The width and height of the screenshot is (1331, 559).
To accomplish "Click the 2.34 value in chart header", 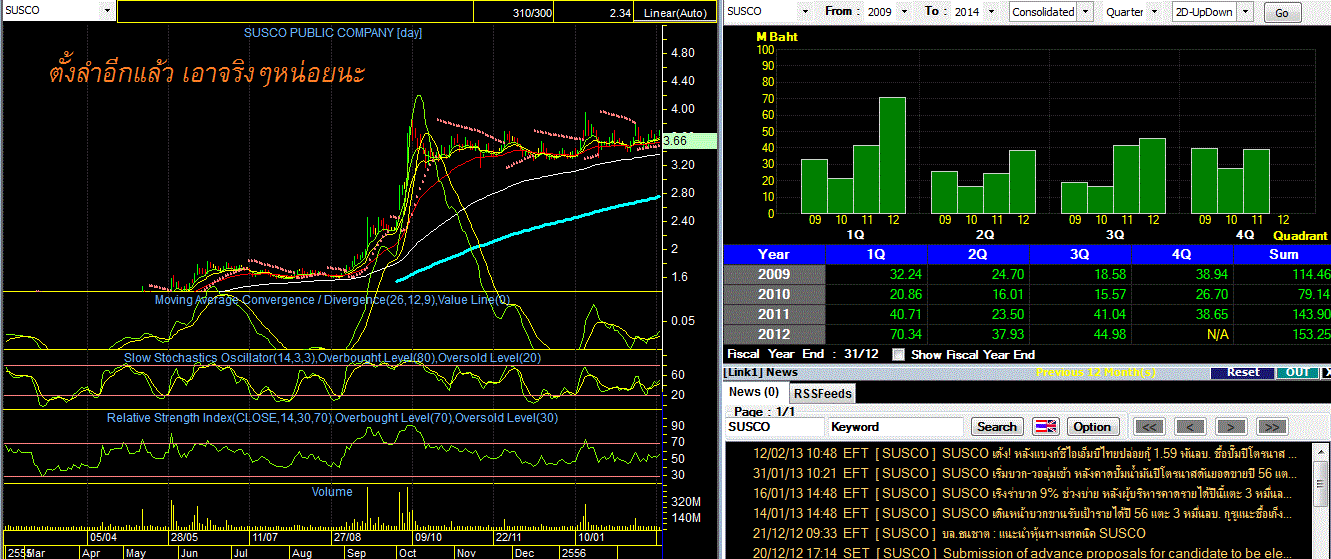I will click(x=620, y=13).
